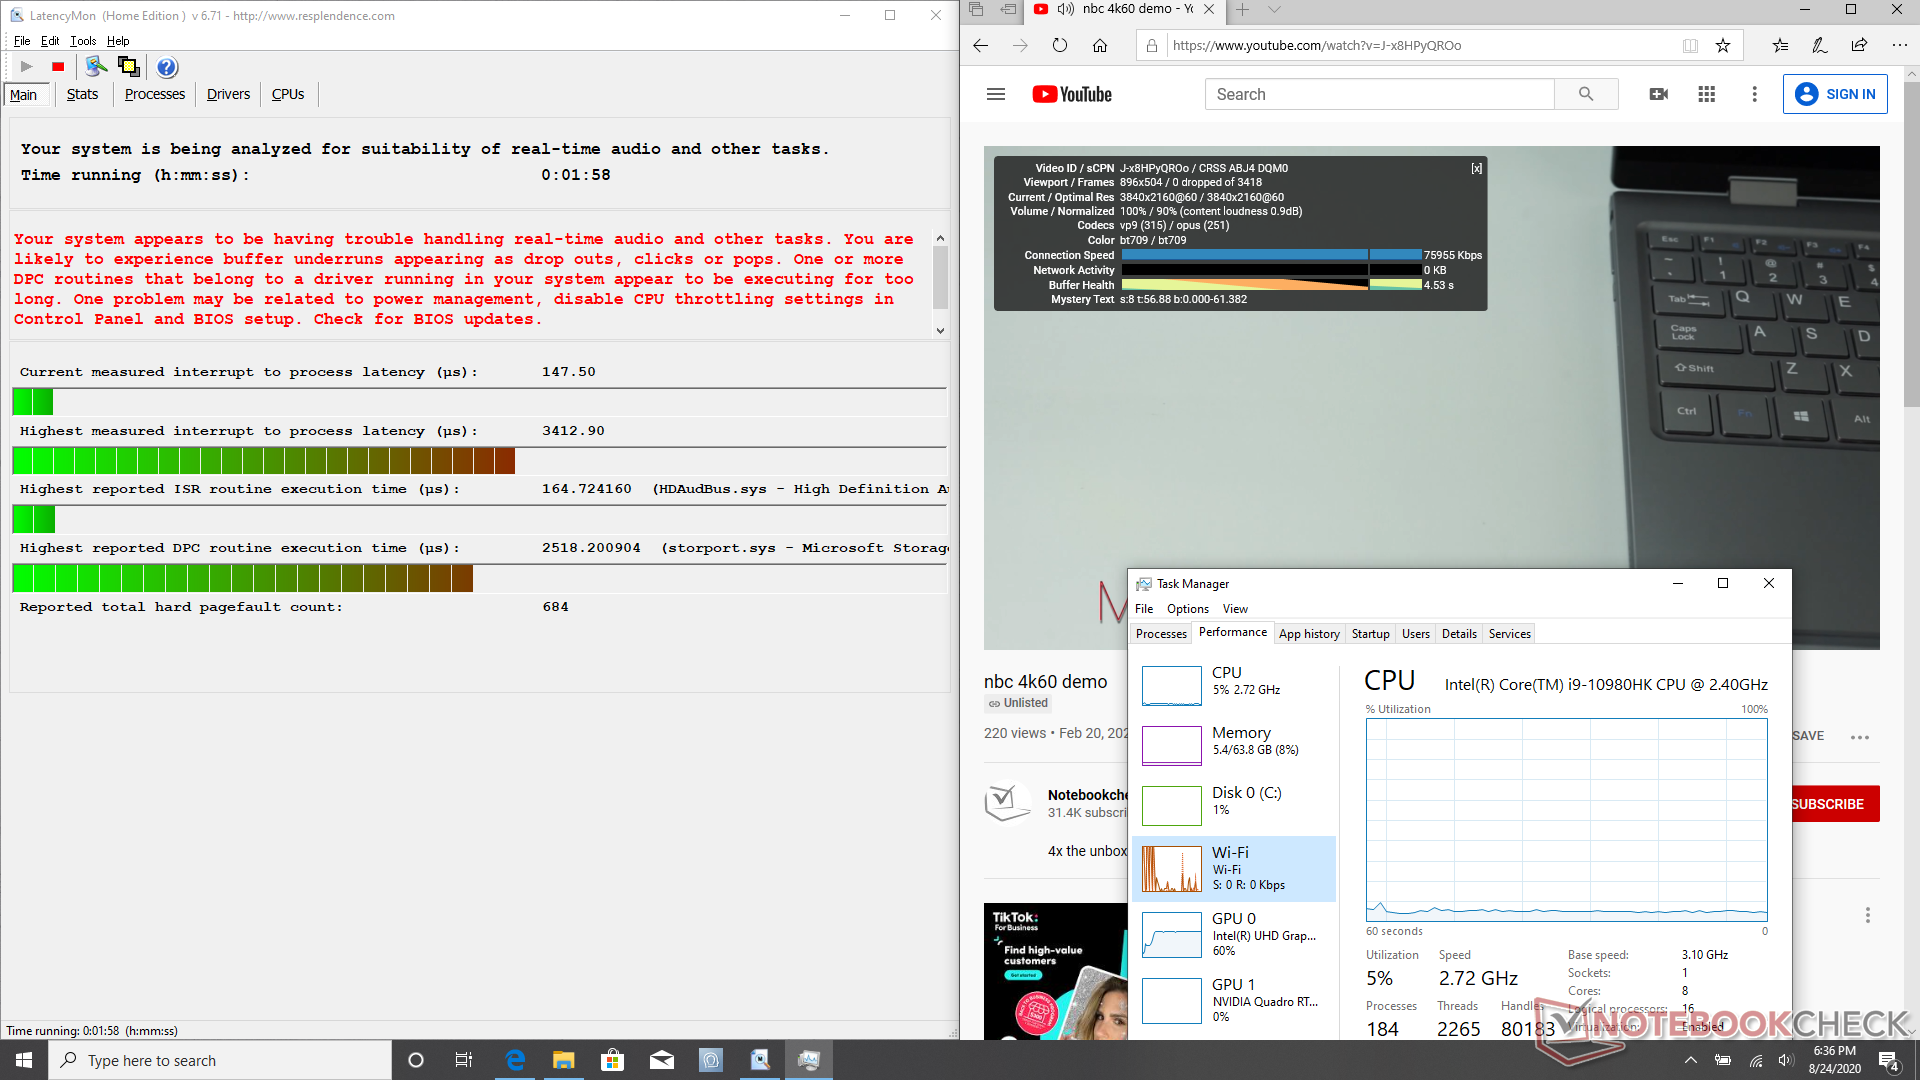This screenshot has width=1920, height=1080.
Task: Click the SIGN IN button on YouTube
Action: coord(1835,94)
